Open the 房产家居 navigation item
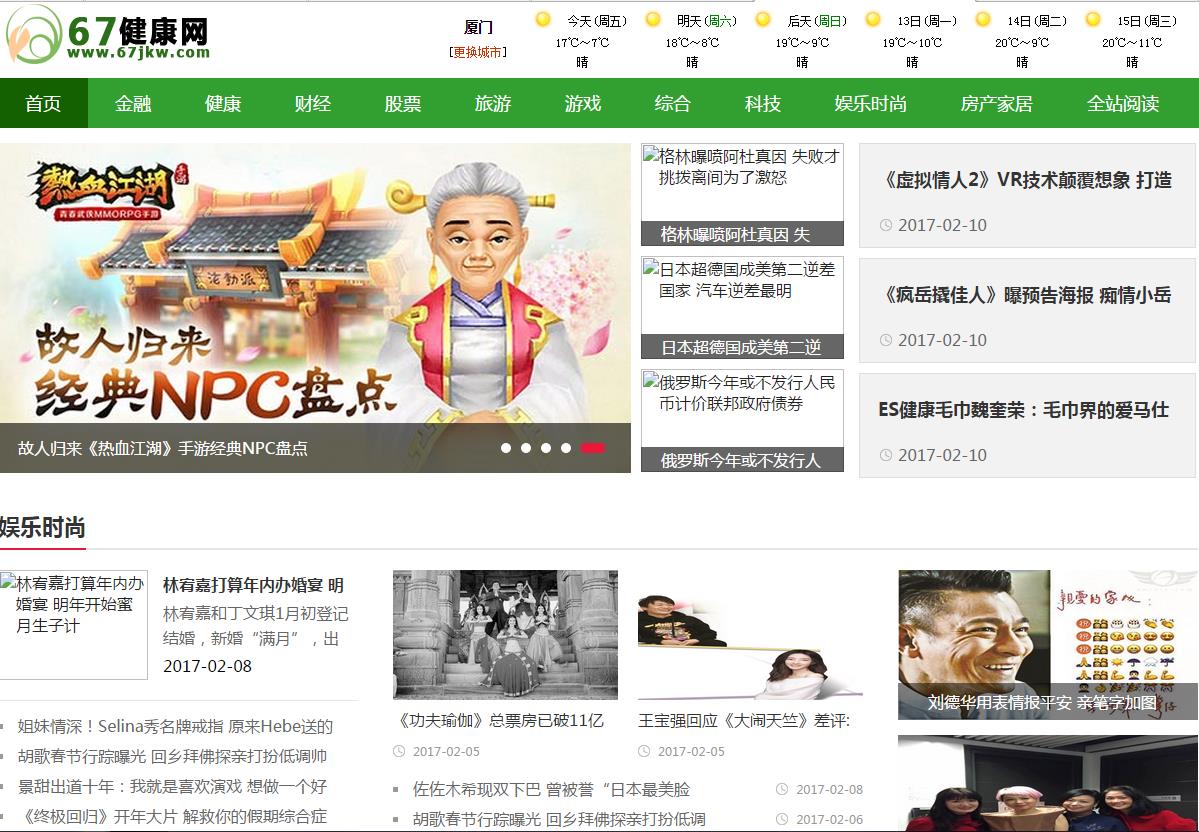 pos(996,103)
